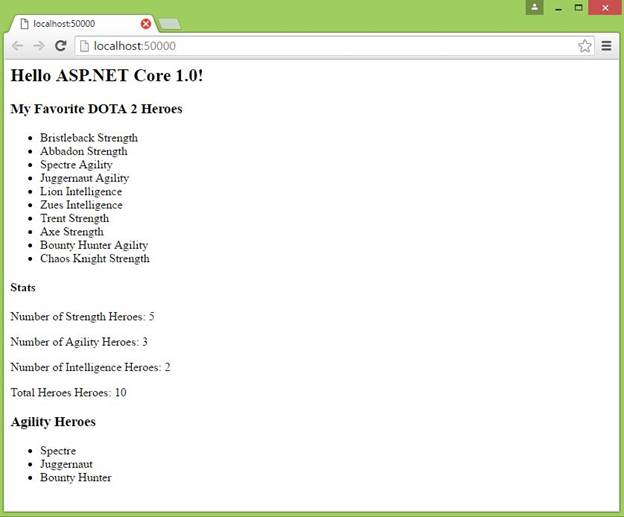624x517 pixels.
Task: Click list item Juggernaut Agility
Action: click(84, 178)
